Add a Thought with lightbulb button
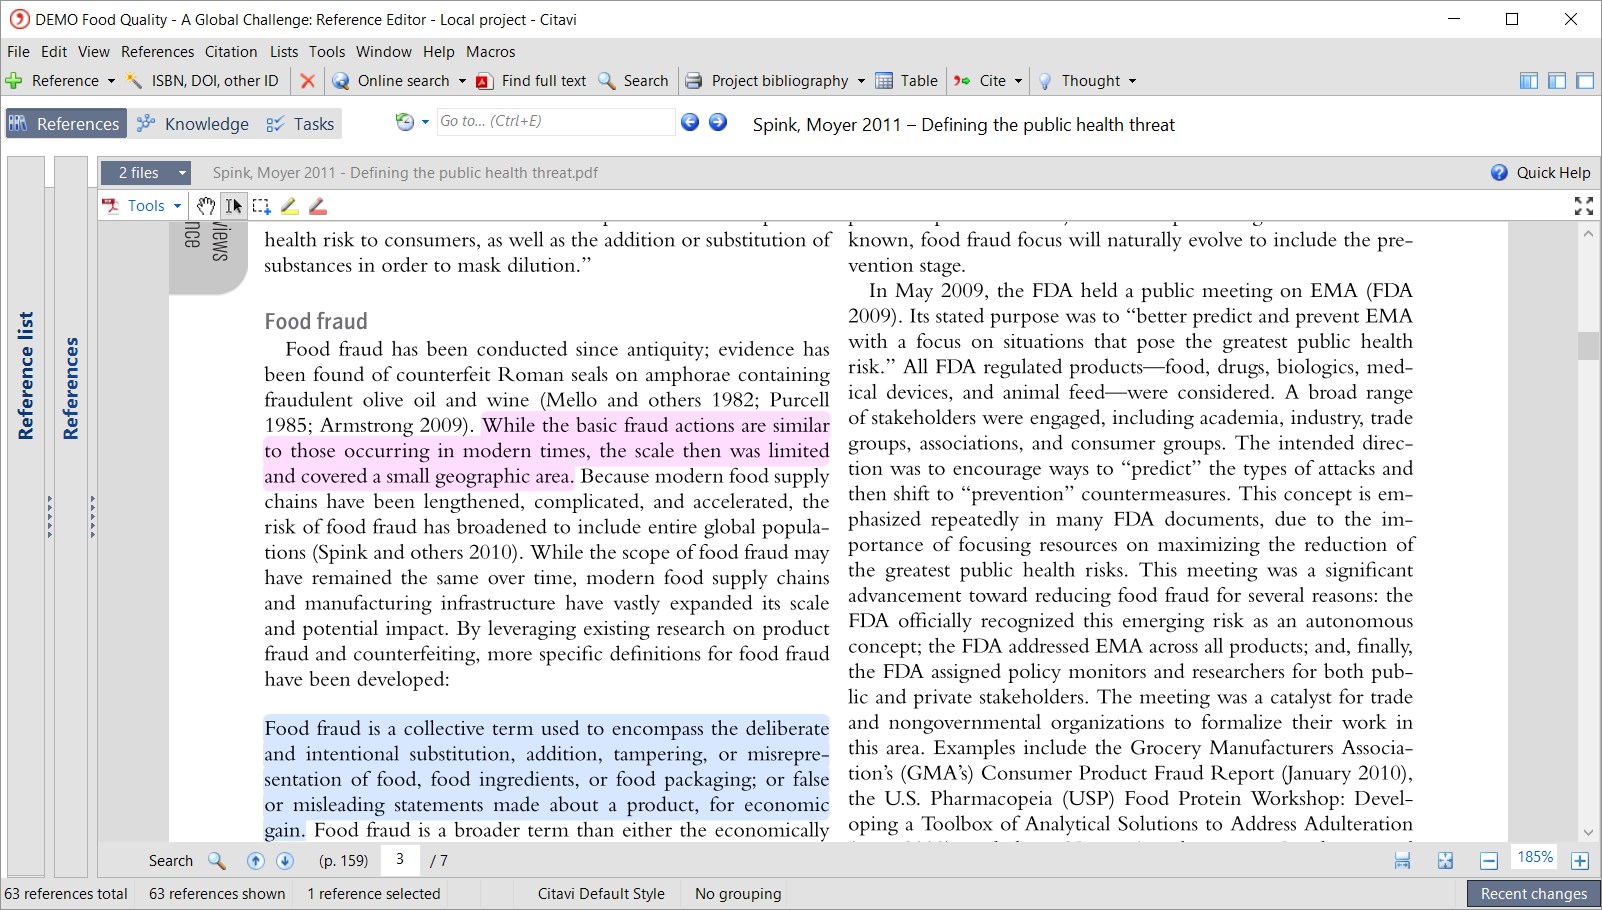Screen dimensions: 1602x910 click(x=1079, y=81)
